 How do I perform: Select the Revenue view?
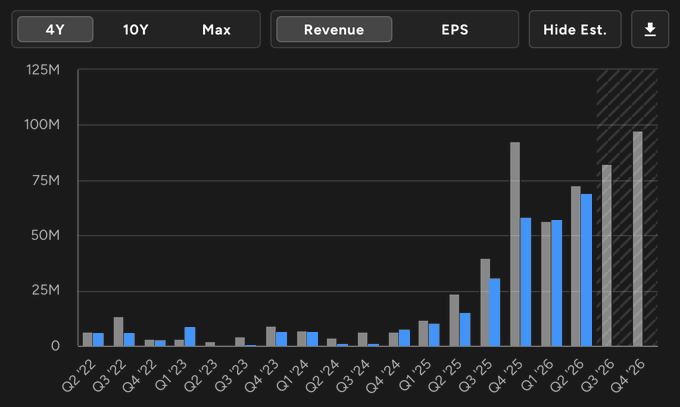(334, 30)
